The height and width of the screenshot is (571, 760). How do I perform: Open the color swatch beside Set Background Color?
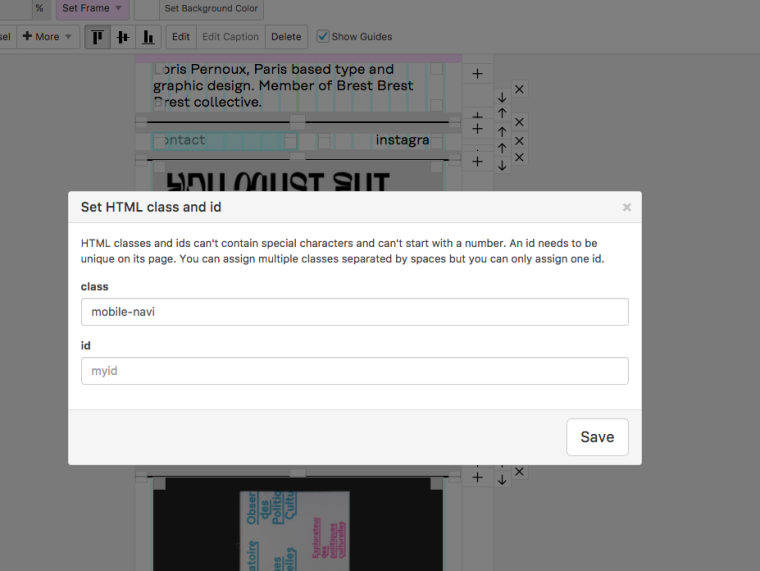(x=146, y=9)
